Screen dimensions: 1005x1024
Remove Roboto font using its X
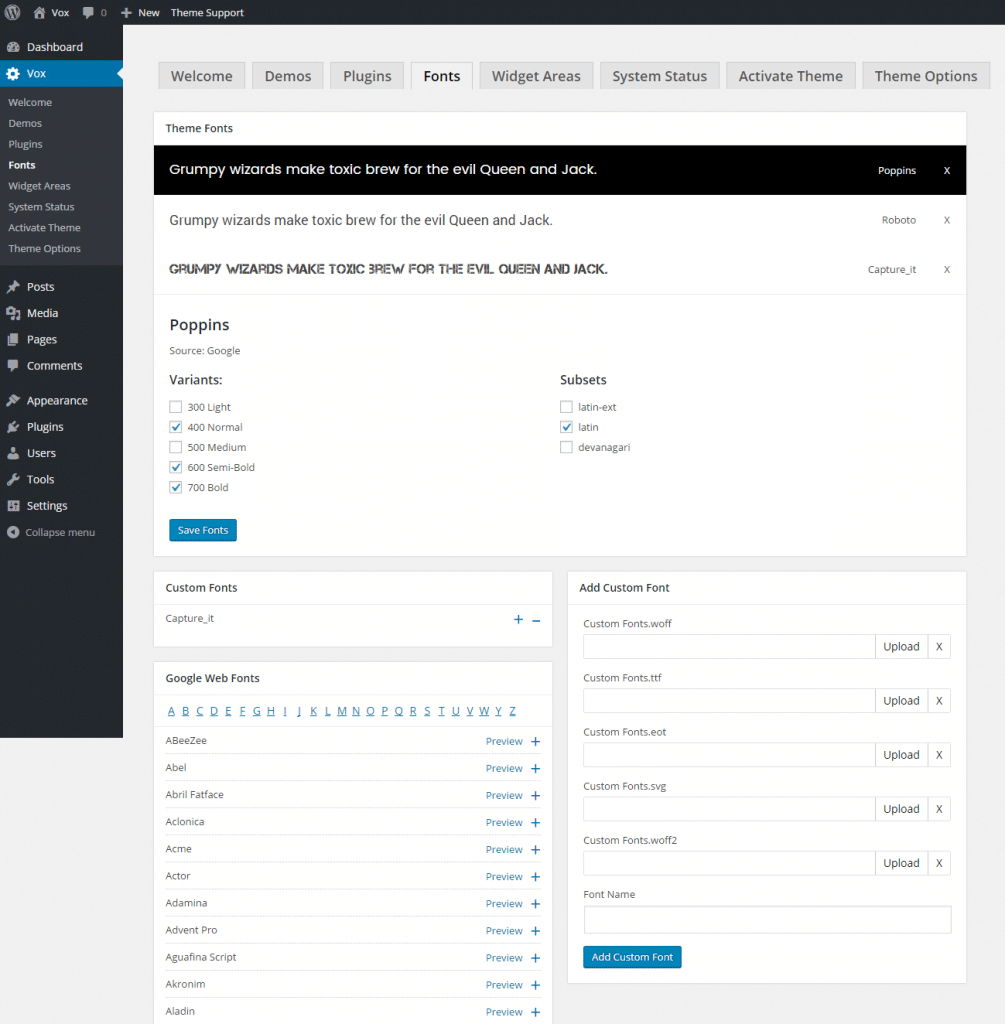point(946,220)
